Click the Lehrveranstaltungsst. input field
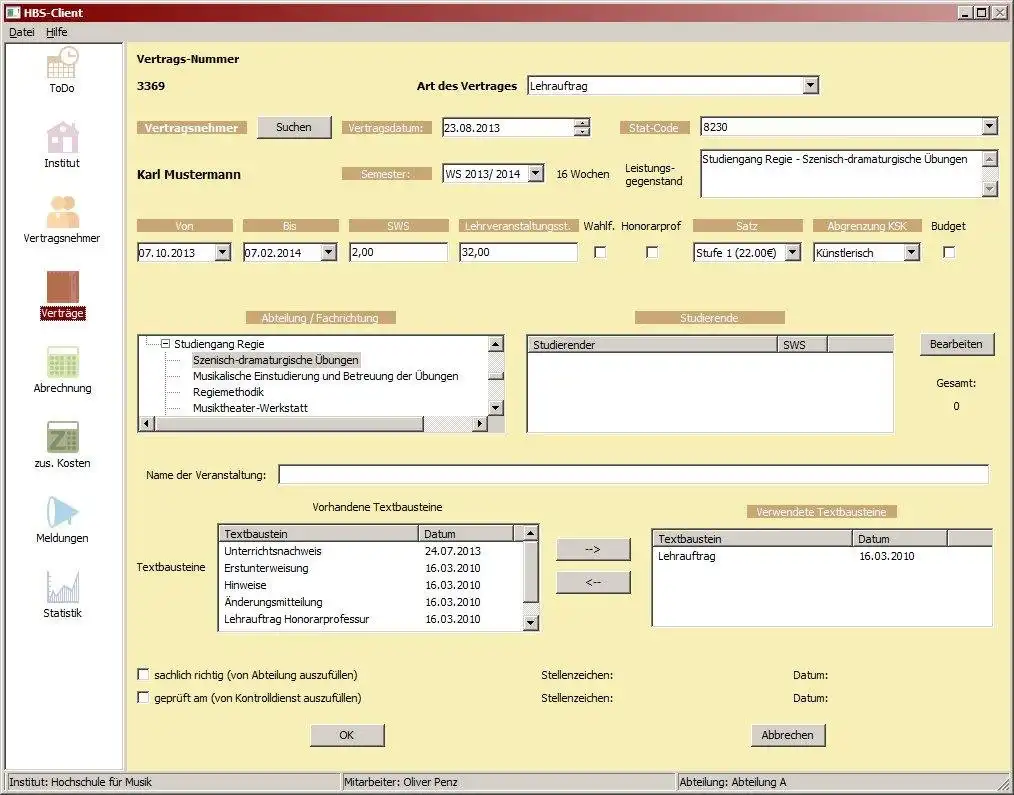Viewport: 1014px width, 795px height. pyautogui.click(x=518, y=252)
